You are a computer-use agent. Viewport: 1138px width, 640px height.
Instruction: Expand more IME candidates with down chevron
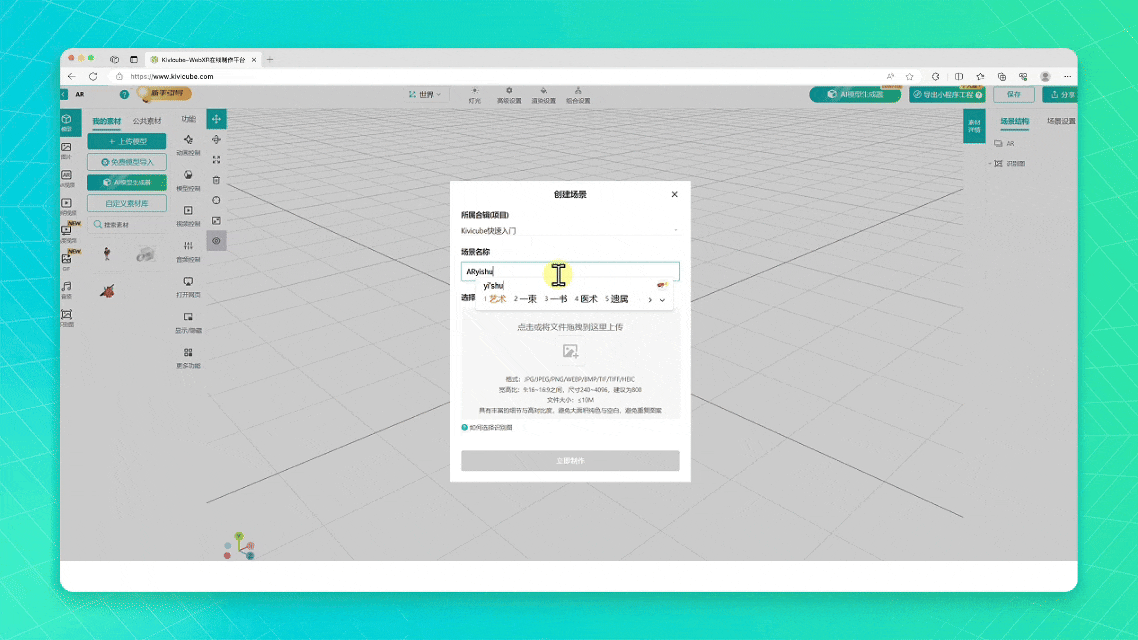click(x=662, y=299)
